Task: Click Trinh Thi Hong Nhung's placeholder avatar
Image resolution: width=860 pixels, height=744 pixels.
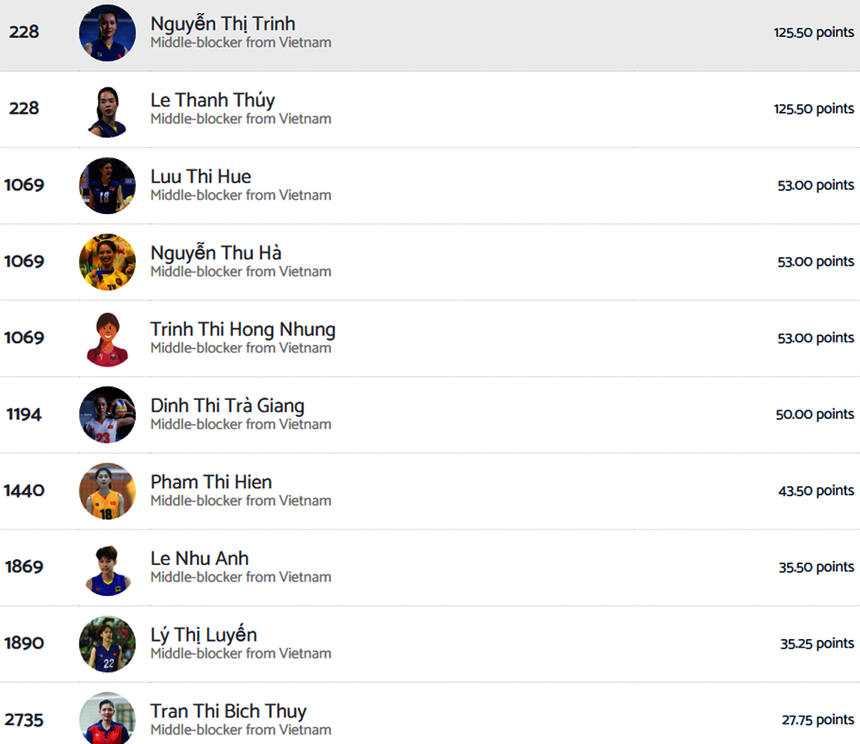Action: pyautogui.click(x=107, y=338)
